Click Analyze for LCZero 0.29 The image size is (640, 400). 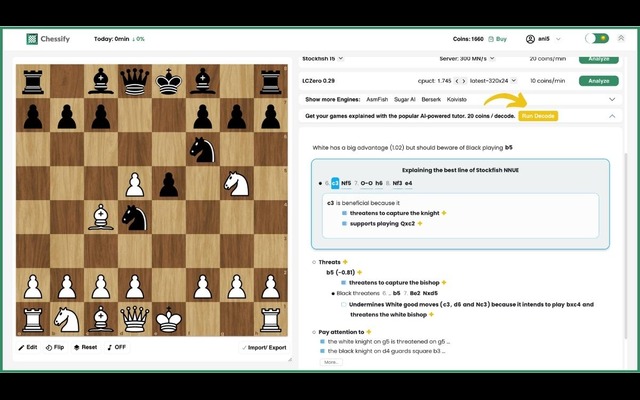599,81
